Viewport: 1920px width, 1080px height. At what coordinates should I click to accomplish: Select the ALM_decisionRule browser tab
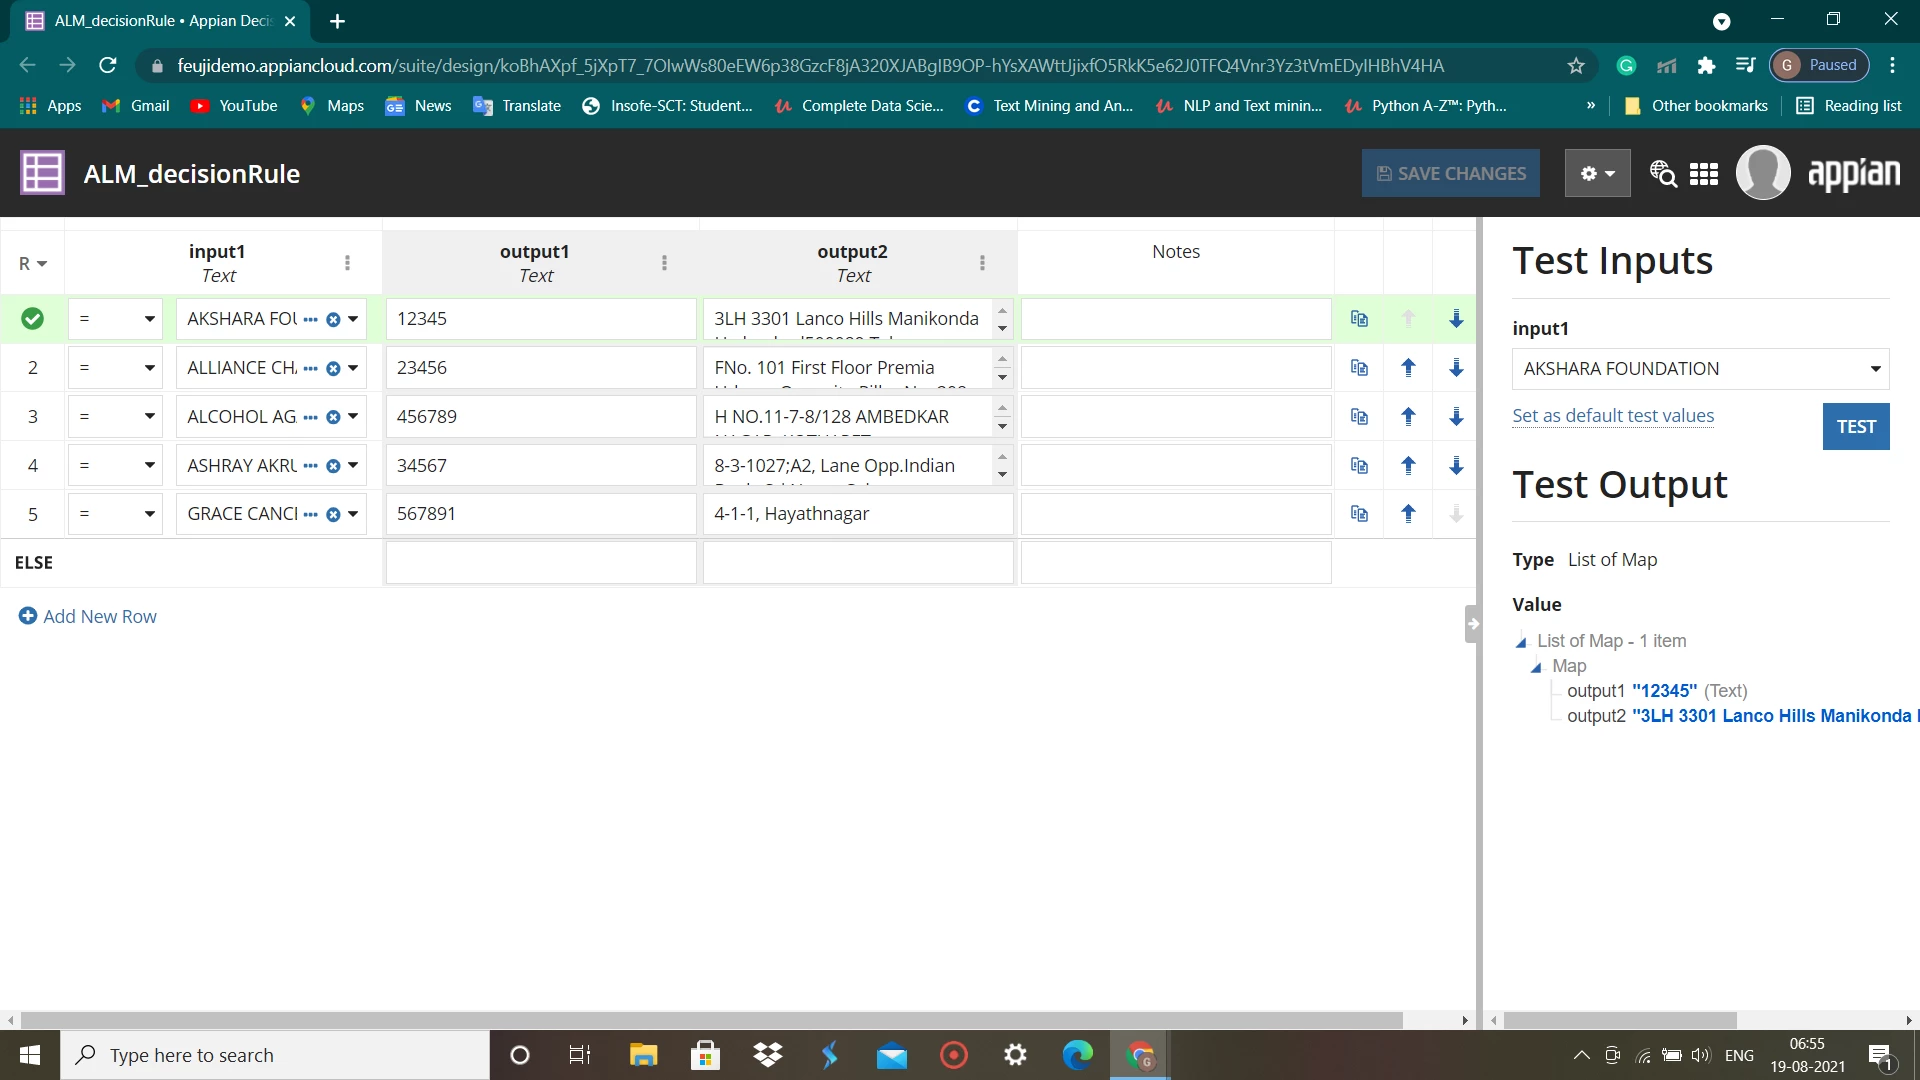pyautogui.click(x=160, y=21)
